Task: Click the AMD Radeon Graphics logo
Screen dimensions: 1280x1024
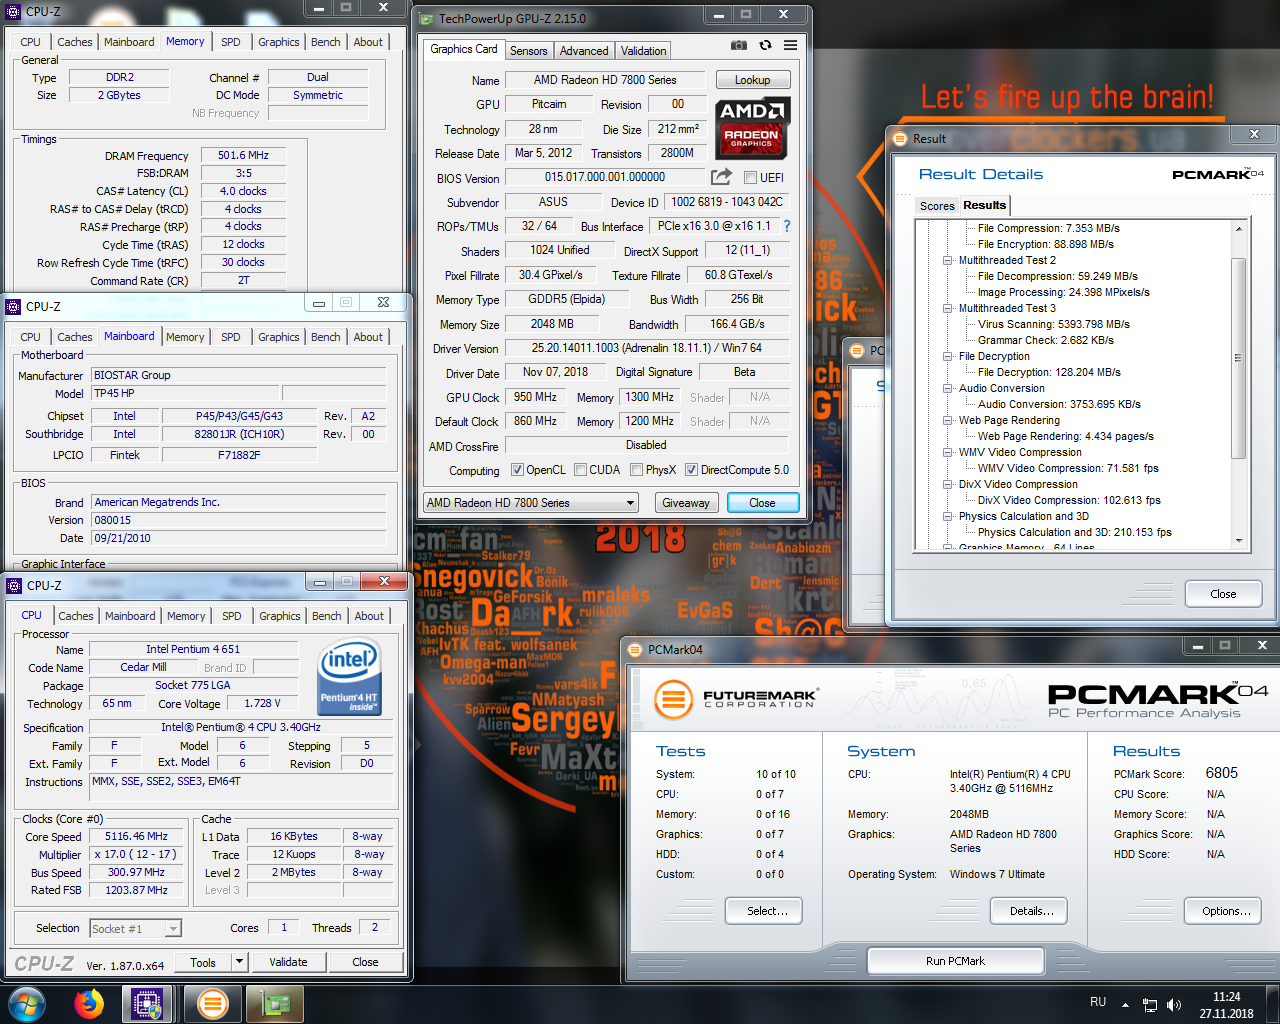Action: [x=753, y=128]
